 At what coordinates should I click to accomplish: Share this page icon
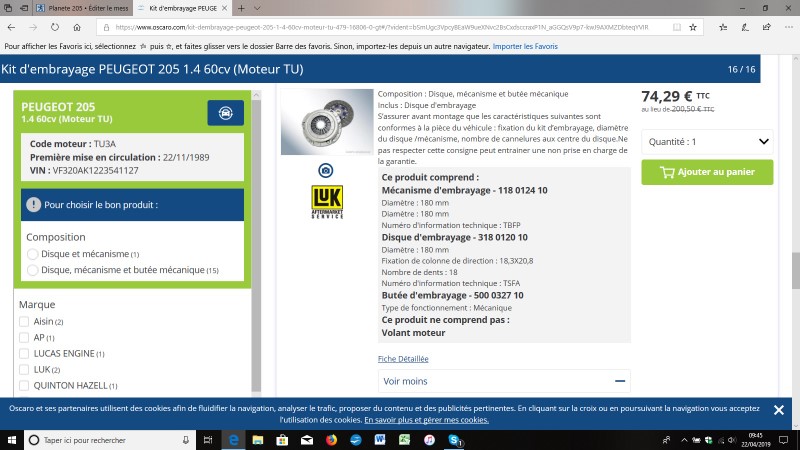click(x=766, y=27)
